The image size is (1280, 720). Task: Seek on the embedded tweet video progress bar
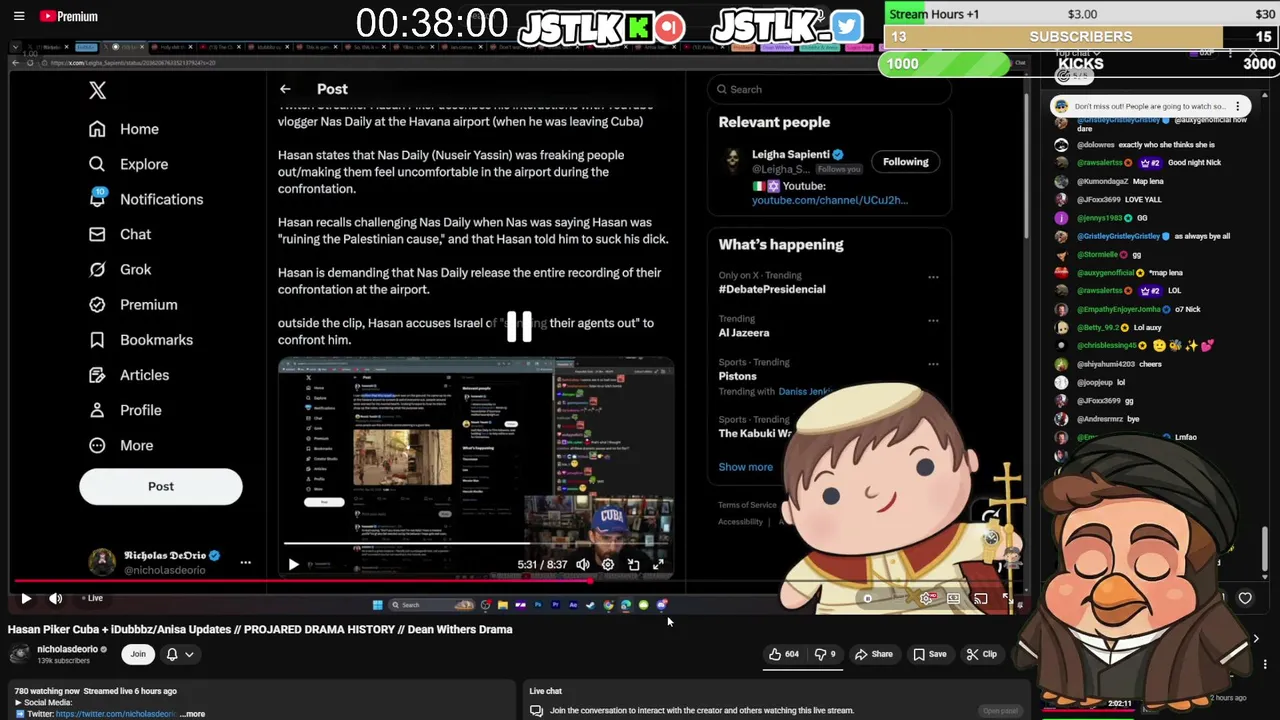pyautogui.click(x=476, y=545)
